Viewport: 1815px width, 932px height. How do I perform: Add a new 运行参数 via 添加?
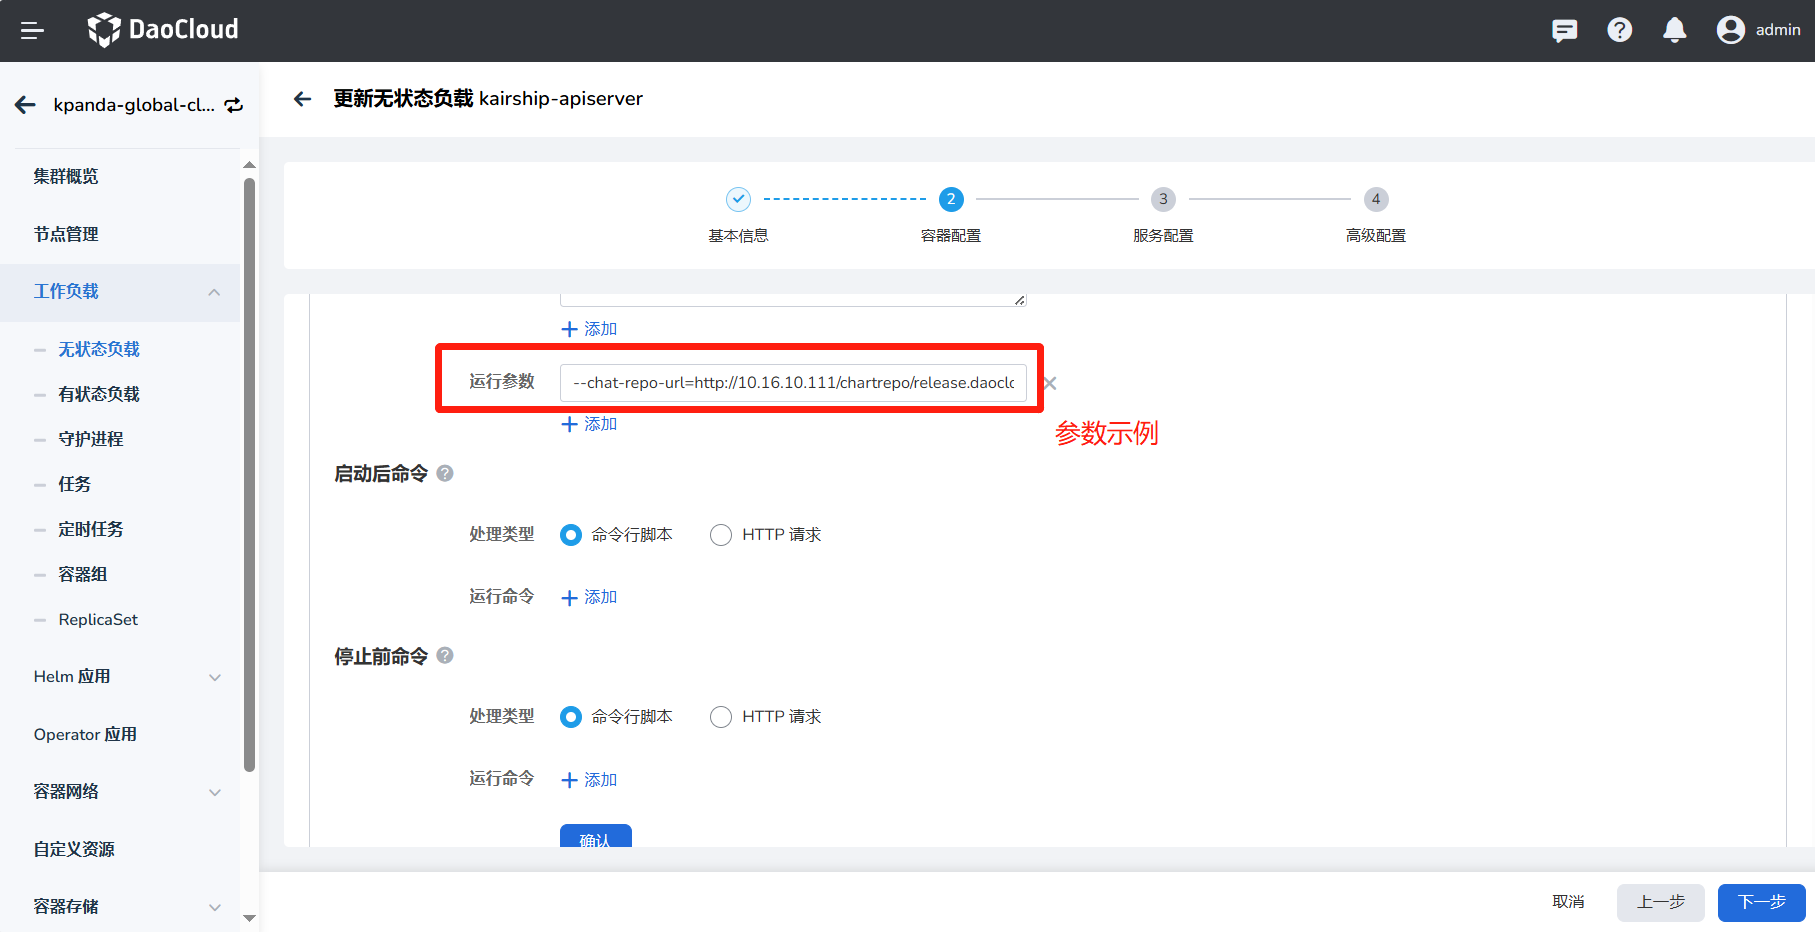[x=589, y=423]
